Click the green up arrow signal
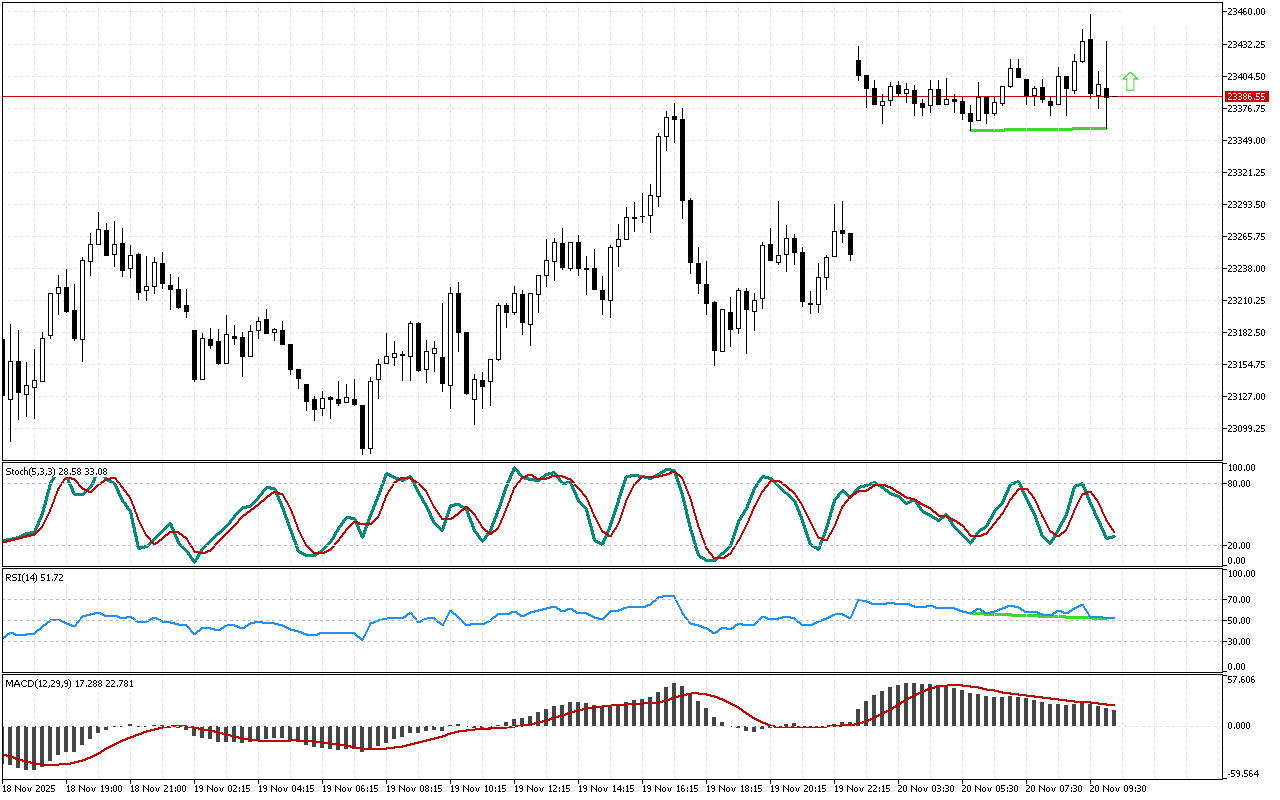 [1130, 82]
